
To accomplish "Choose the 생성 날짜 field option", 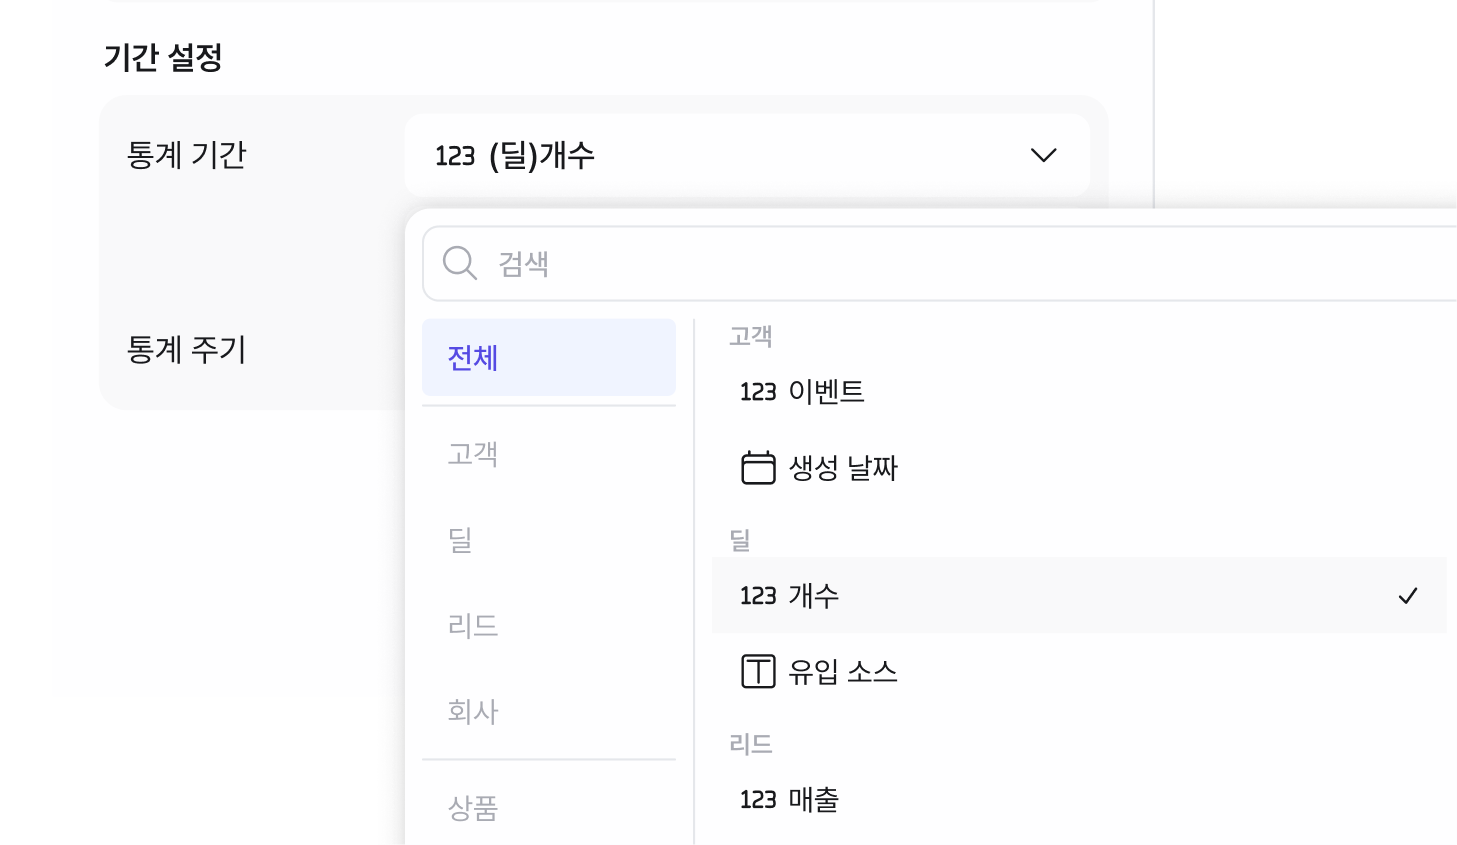I will [1079, 468].
